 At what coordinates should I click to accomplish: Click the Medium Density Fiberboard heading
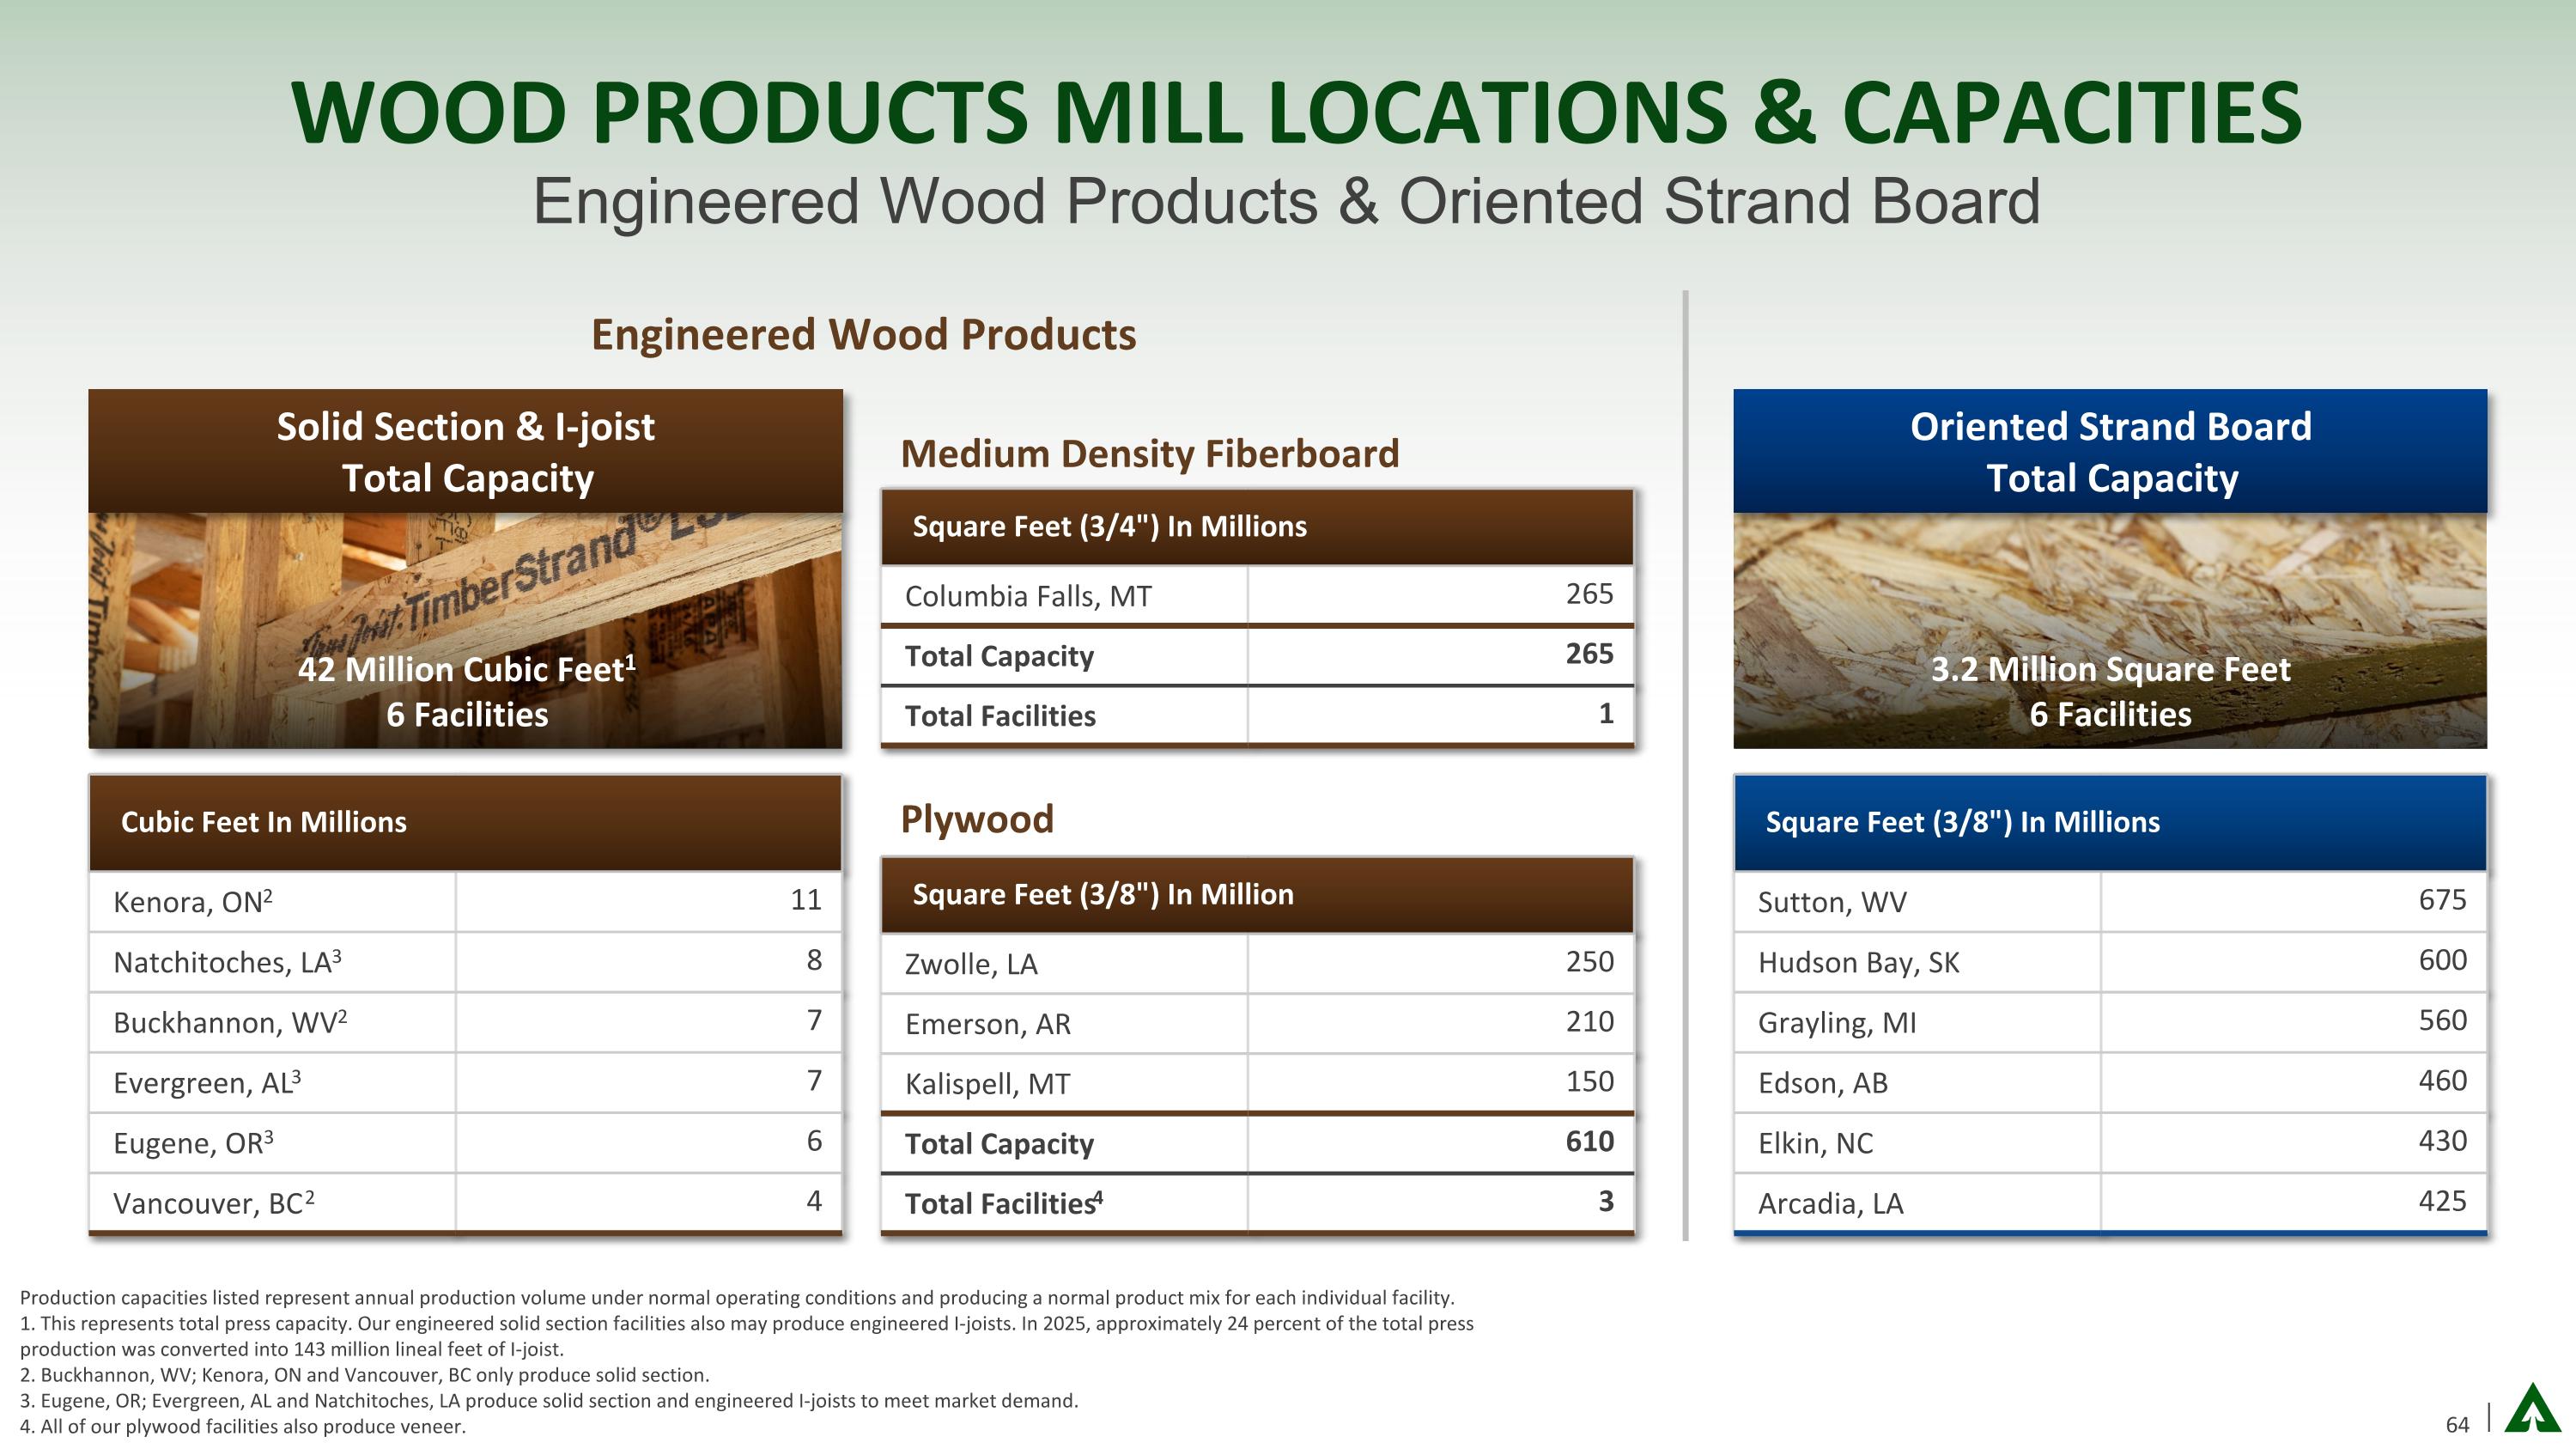(x=1150, y=454)
